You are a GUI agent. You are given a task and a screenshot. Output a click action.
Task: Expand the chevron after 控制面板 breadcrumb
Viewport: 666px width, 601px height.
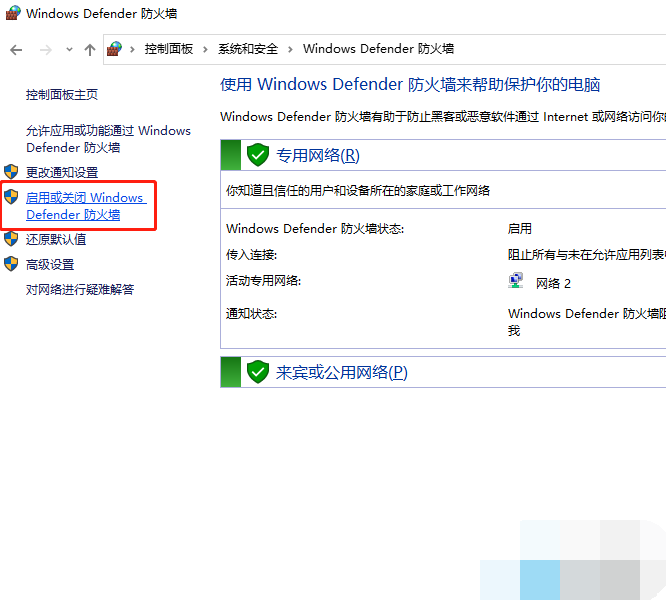point(206,49)
